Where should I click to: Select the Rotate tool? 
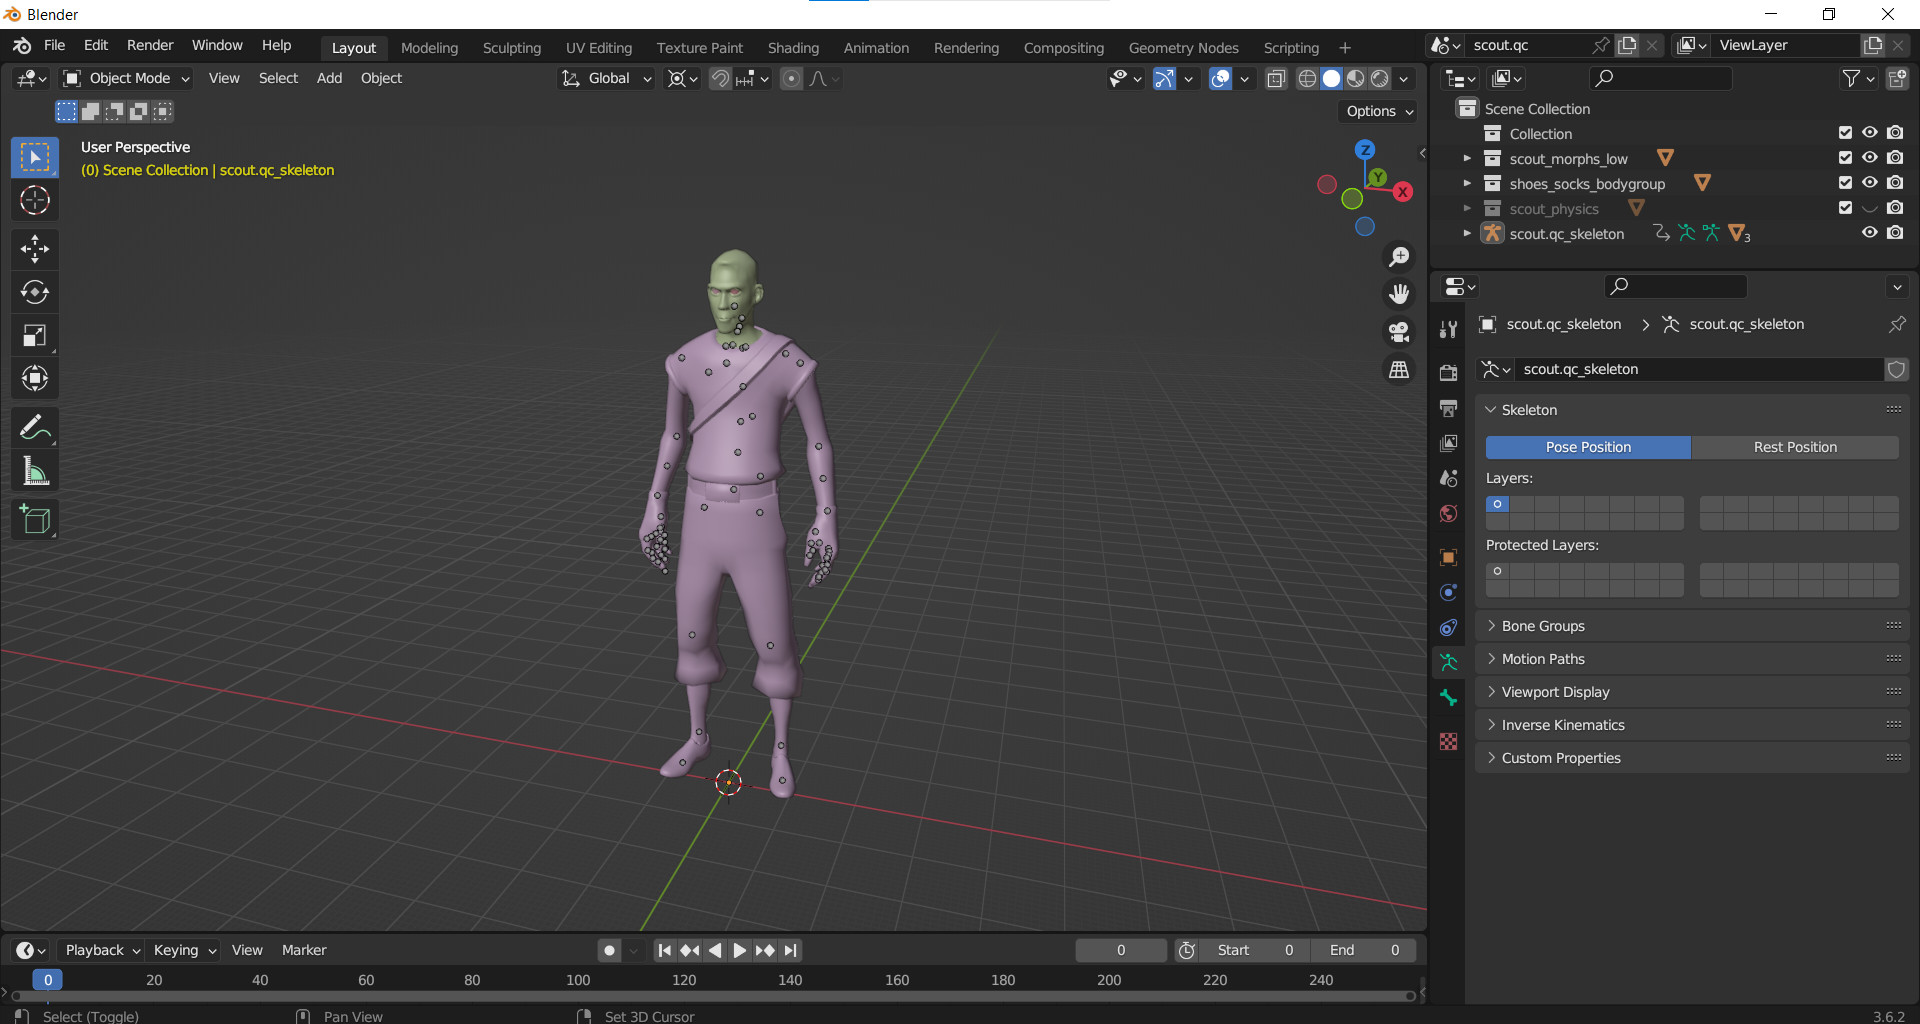tap(35, 292)
